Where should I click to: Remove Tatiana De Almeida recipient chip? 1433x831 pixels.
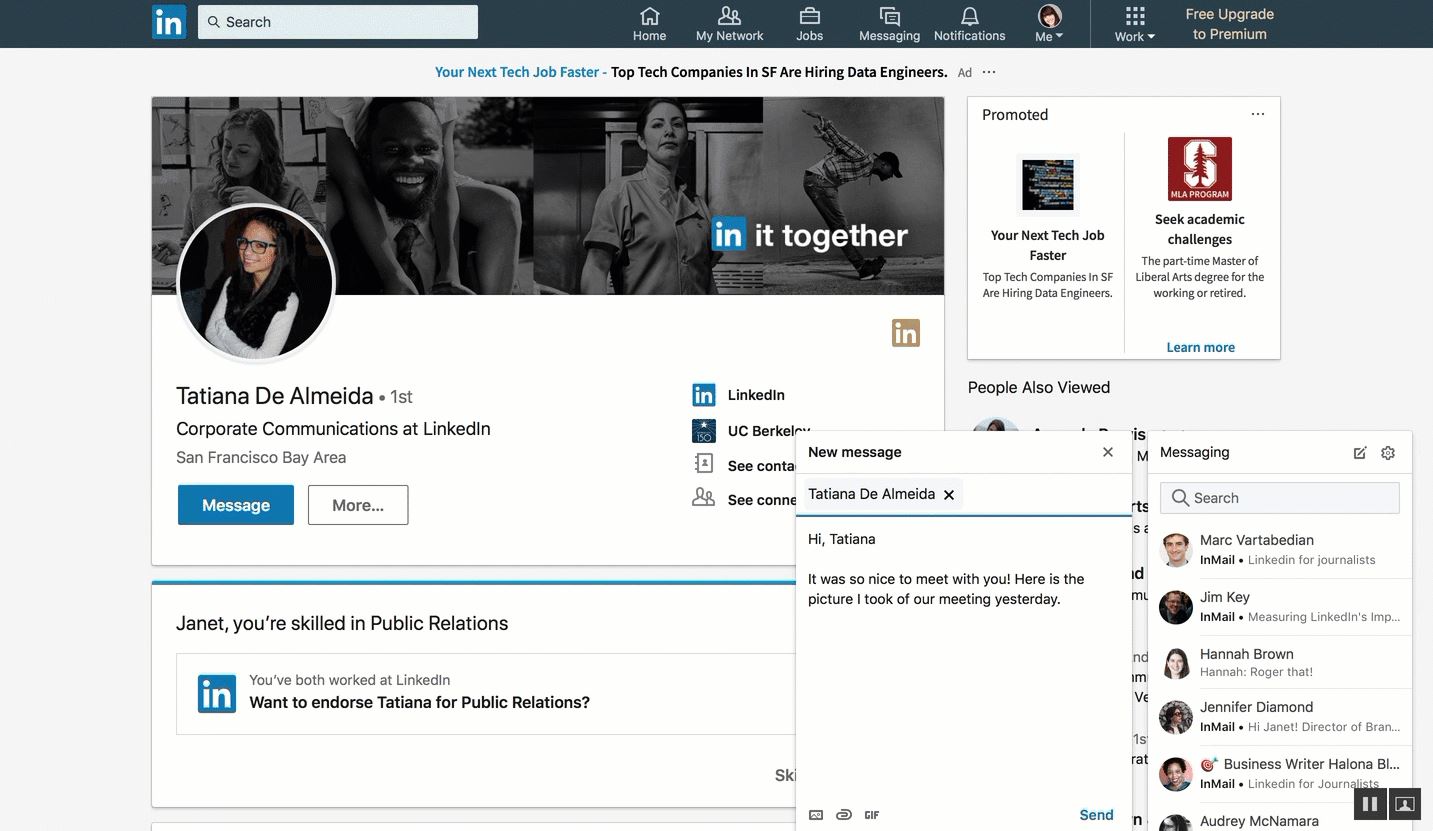[x=949, y=494]
